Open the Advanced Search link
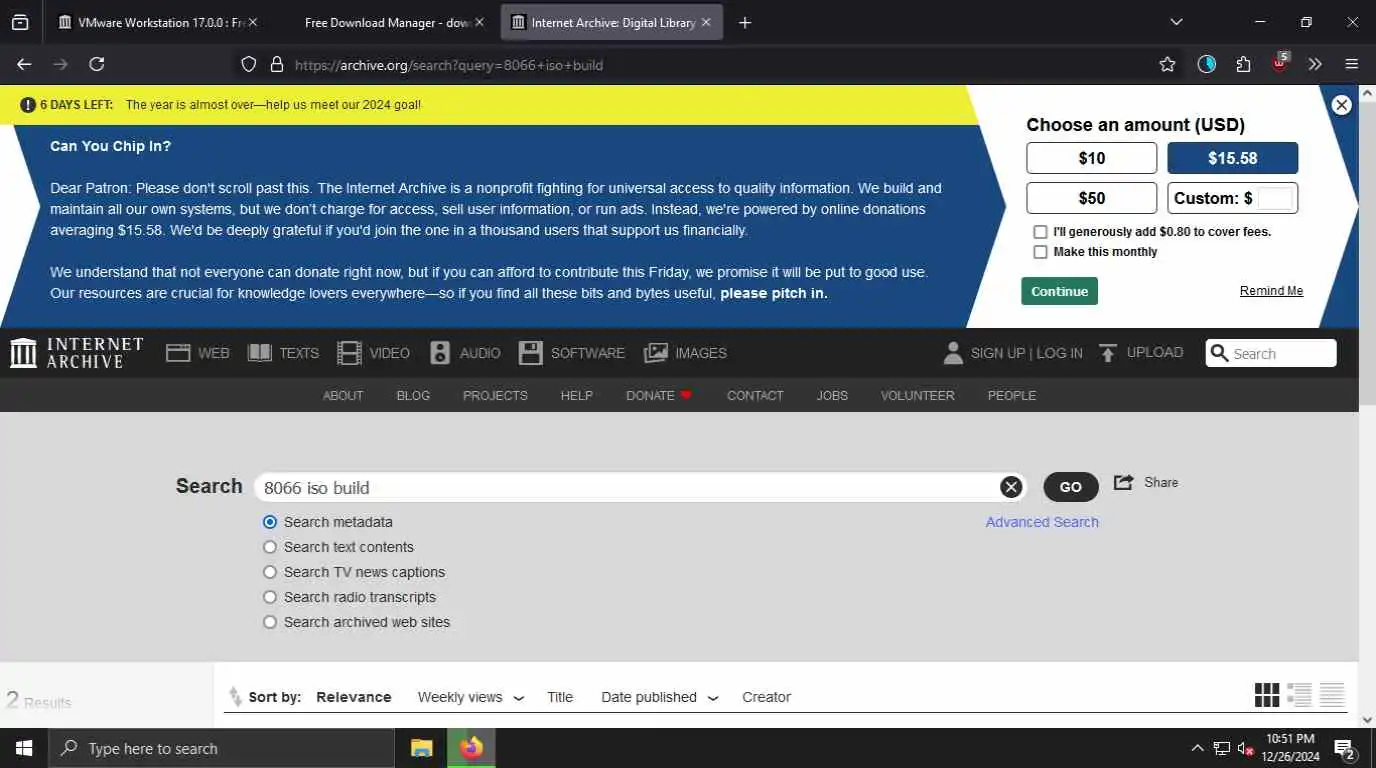Image resolution: width=1376 pixels, height=768 pixels. pyautogui.click(x=1042, y=522)
